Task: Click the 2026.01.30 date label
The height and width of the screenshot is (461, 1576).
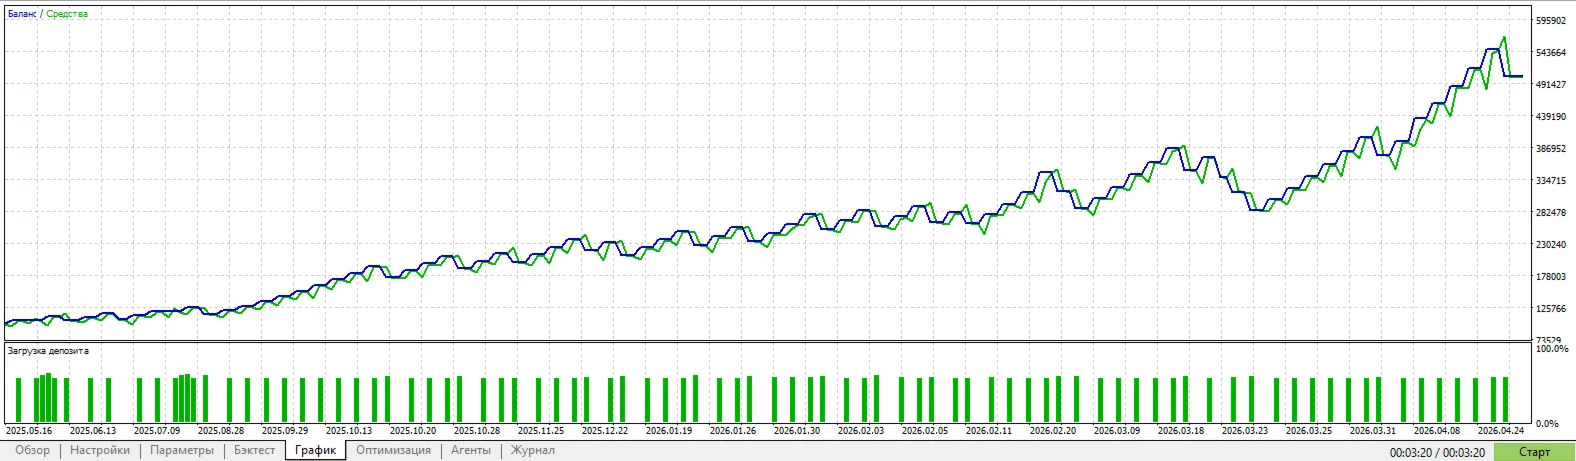Action: click(x=797, y=431)
